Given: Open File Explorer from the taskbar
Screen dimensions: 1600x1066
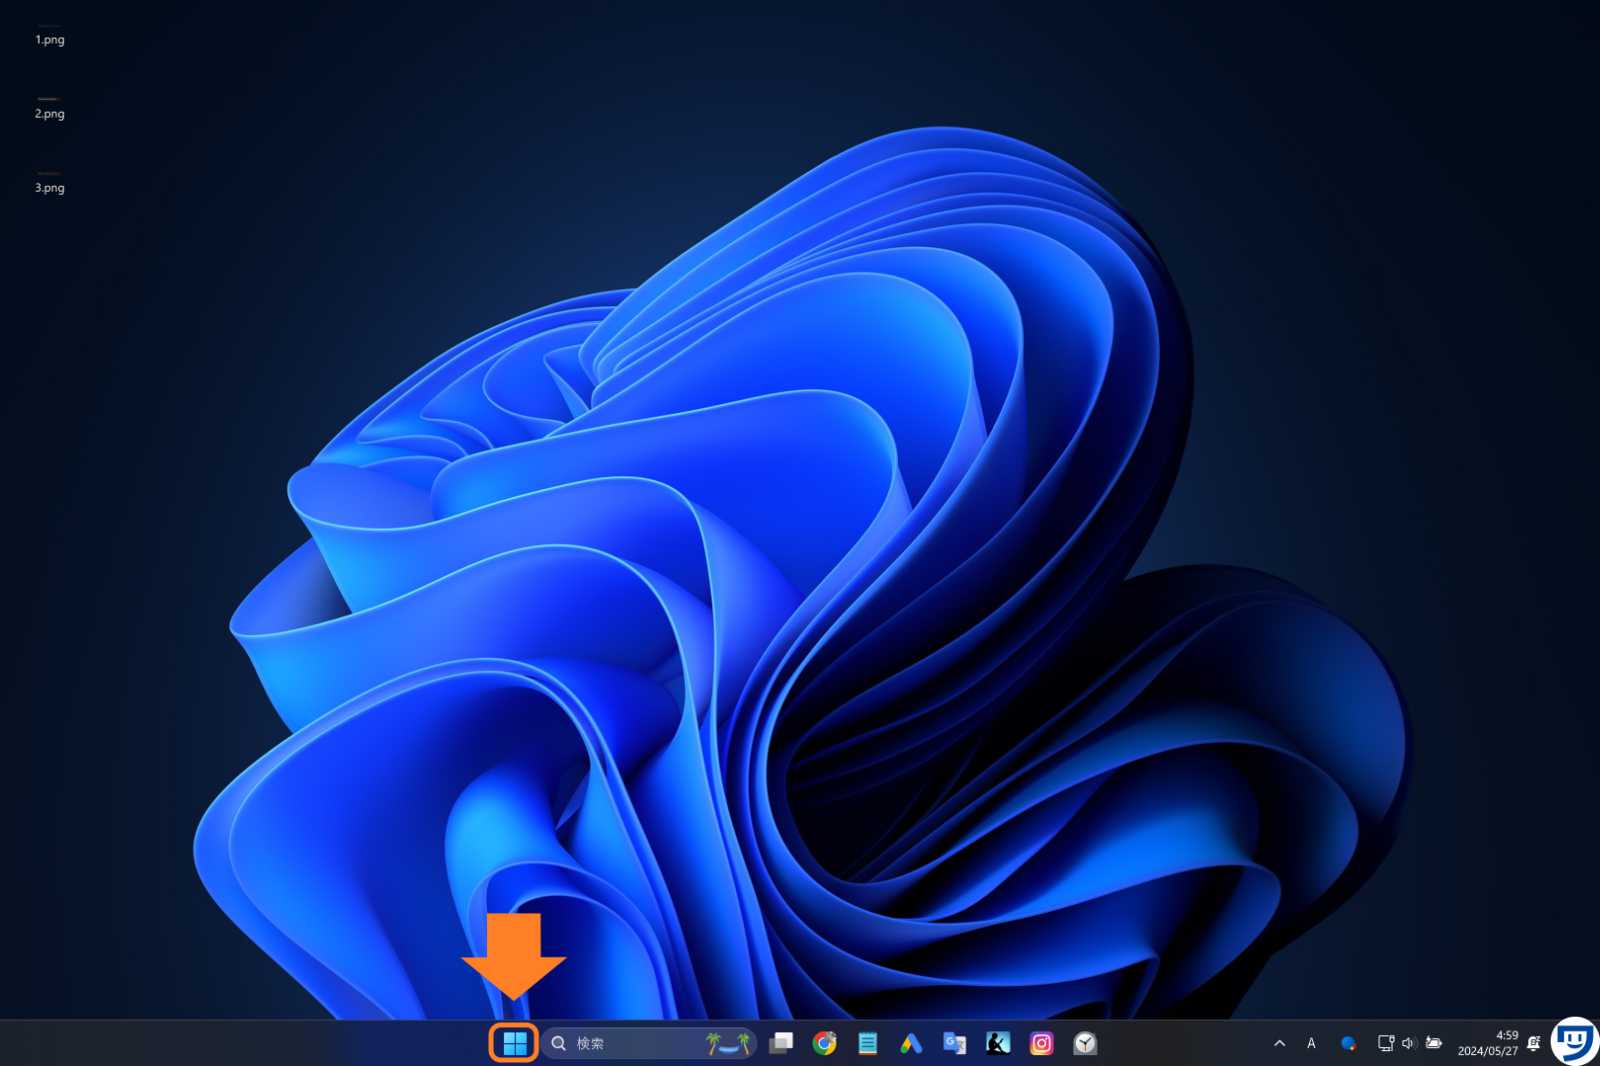Looking at the screenshot, I should (782, 1043).
